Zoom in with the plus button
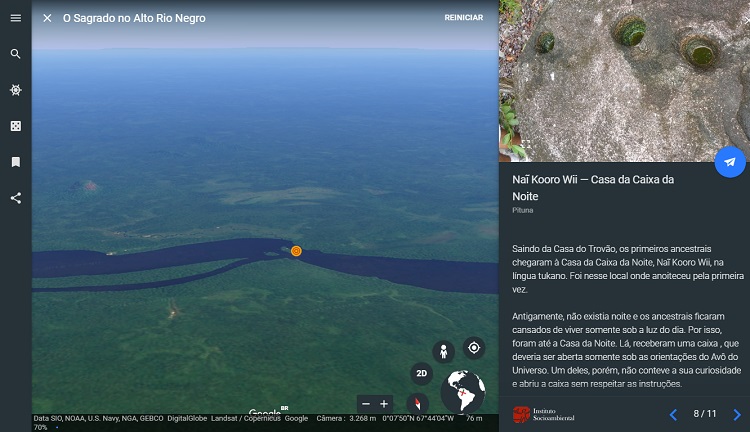This screenshot has height=432, width=750. click(384, 404)
